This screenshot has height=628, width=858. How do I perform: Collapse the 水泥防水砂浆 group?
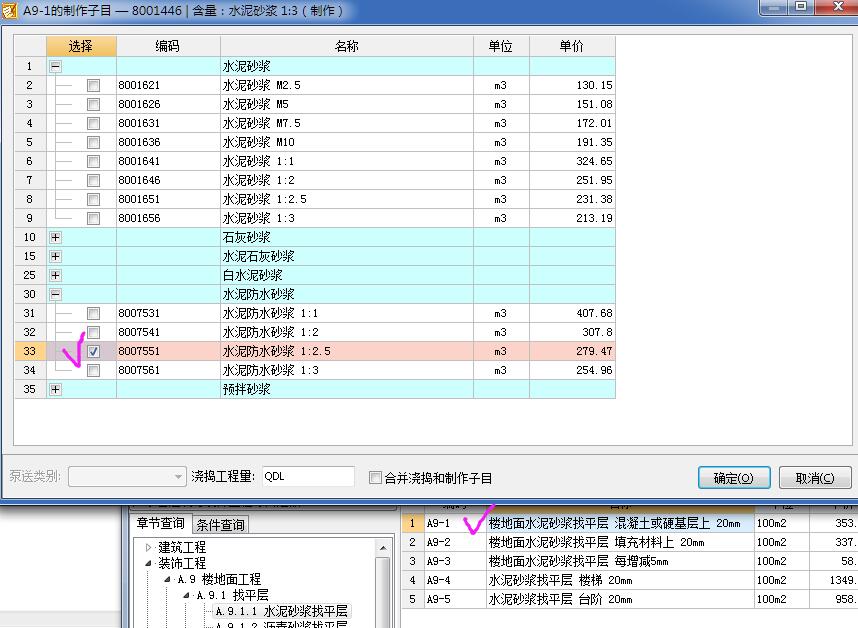click(x=55, y=294)
